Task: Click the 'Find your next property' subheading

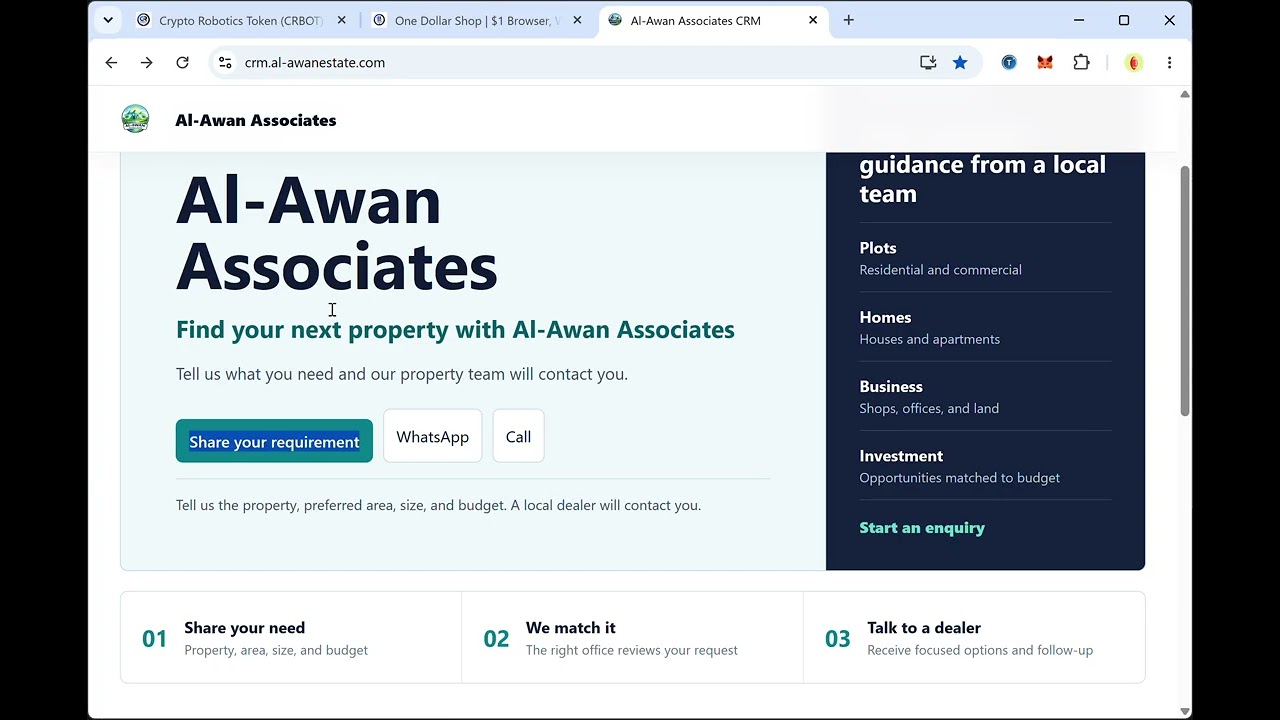Action: click(455, 330)
